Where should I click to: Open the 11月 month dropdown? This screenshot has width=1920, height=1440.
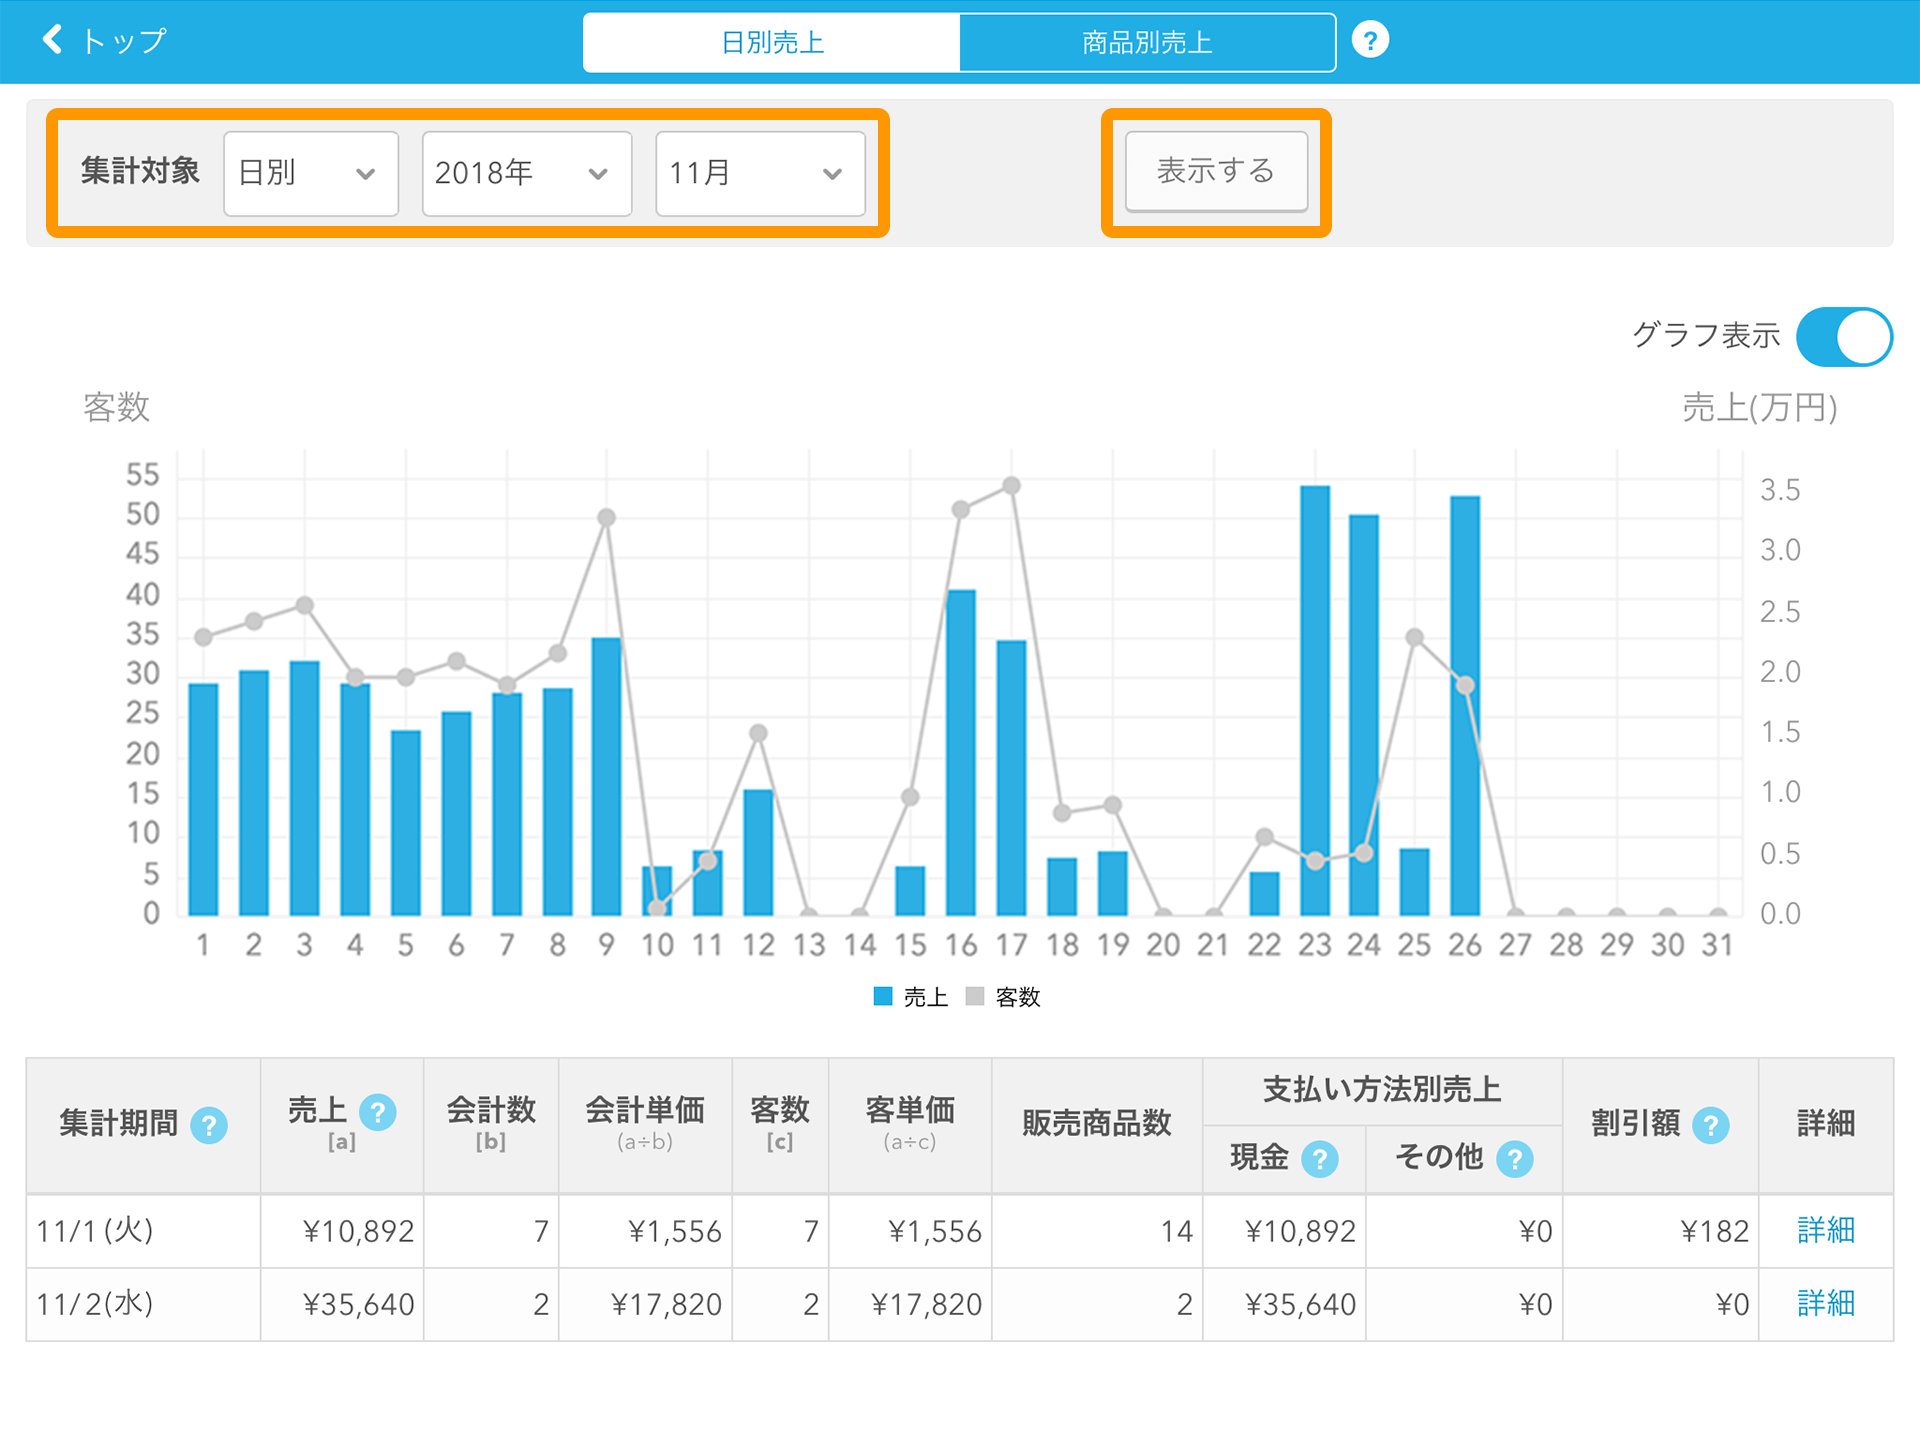[x=760, y=173]
